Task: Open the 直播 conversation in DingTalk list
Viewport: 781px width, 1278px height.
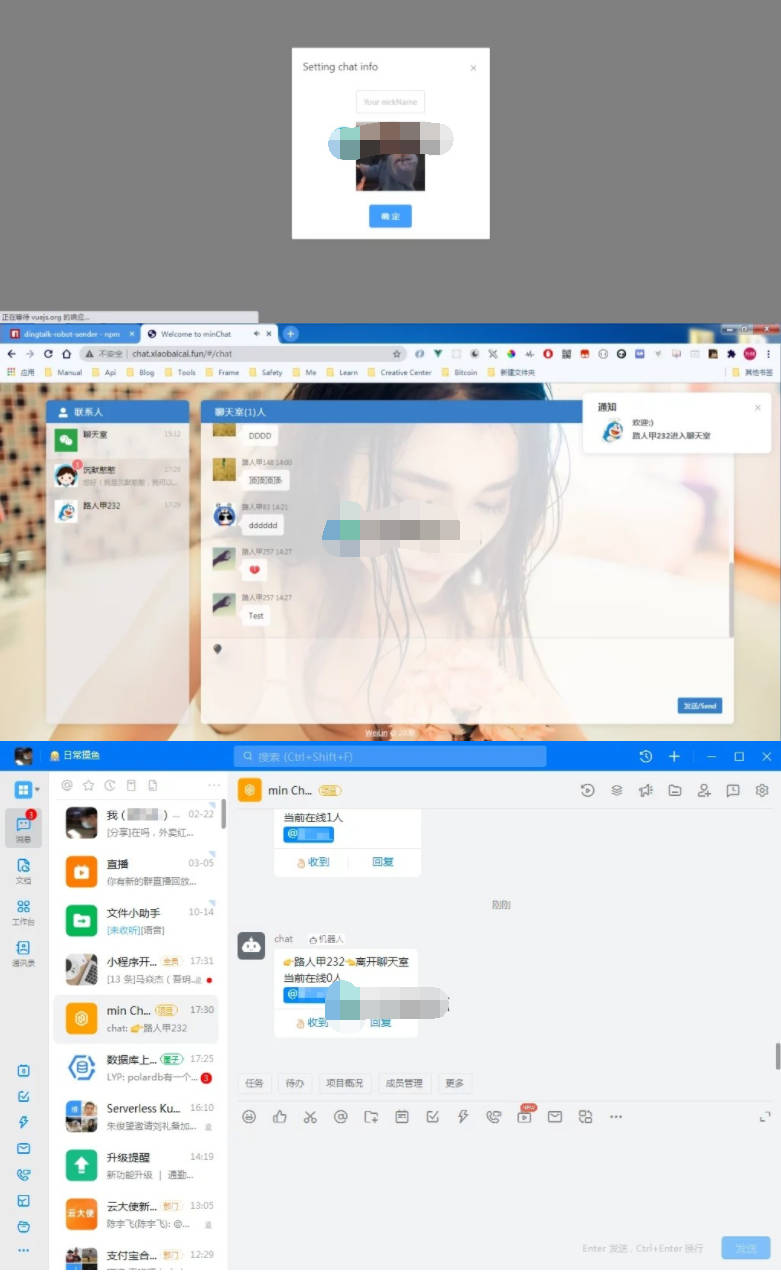Action: [135, 871]
